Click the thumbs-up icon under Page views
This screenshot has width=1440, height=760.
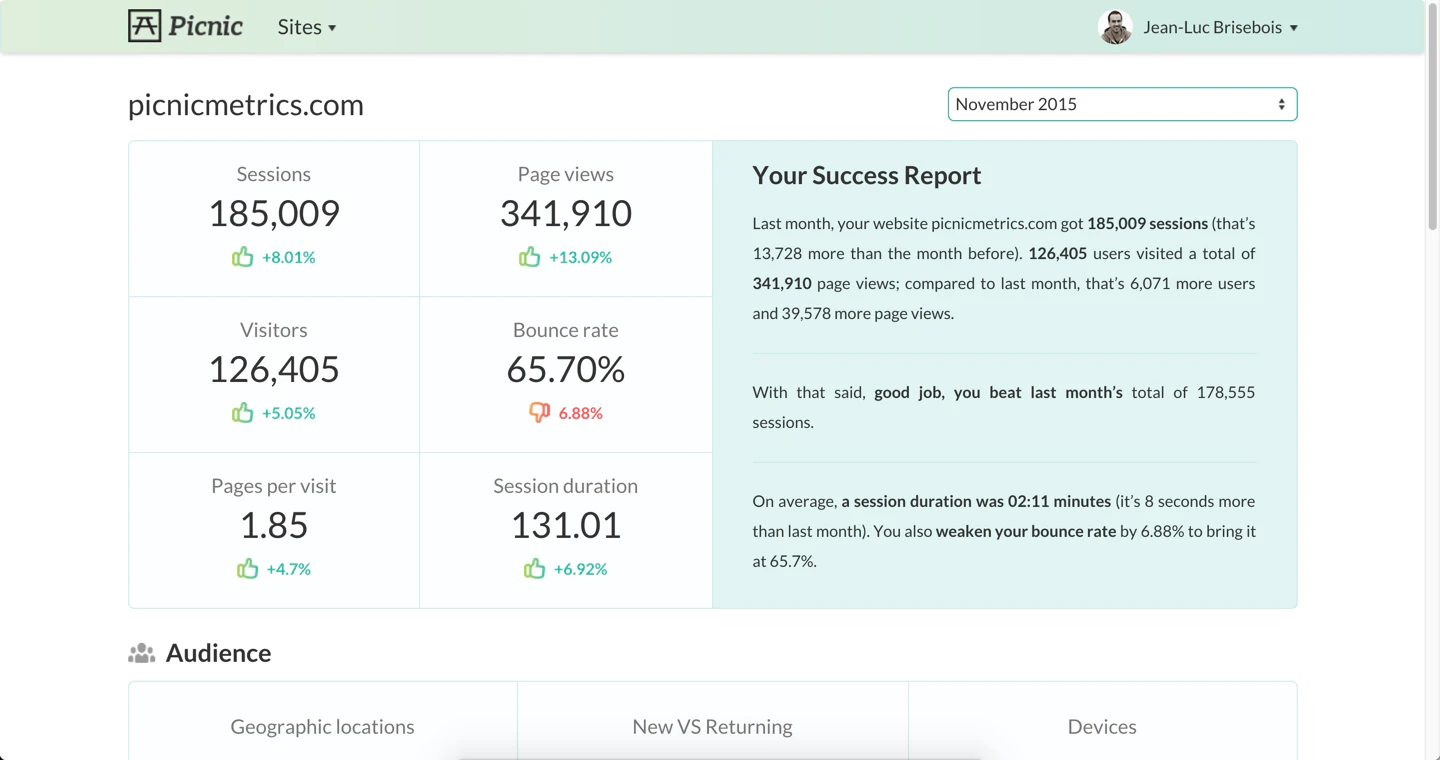click(530, 257)
